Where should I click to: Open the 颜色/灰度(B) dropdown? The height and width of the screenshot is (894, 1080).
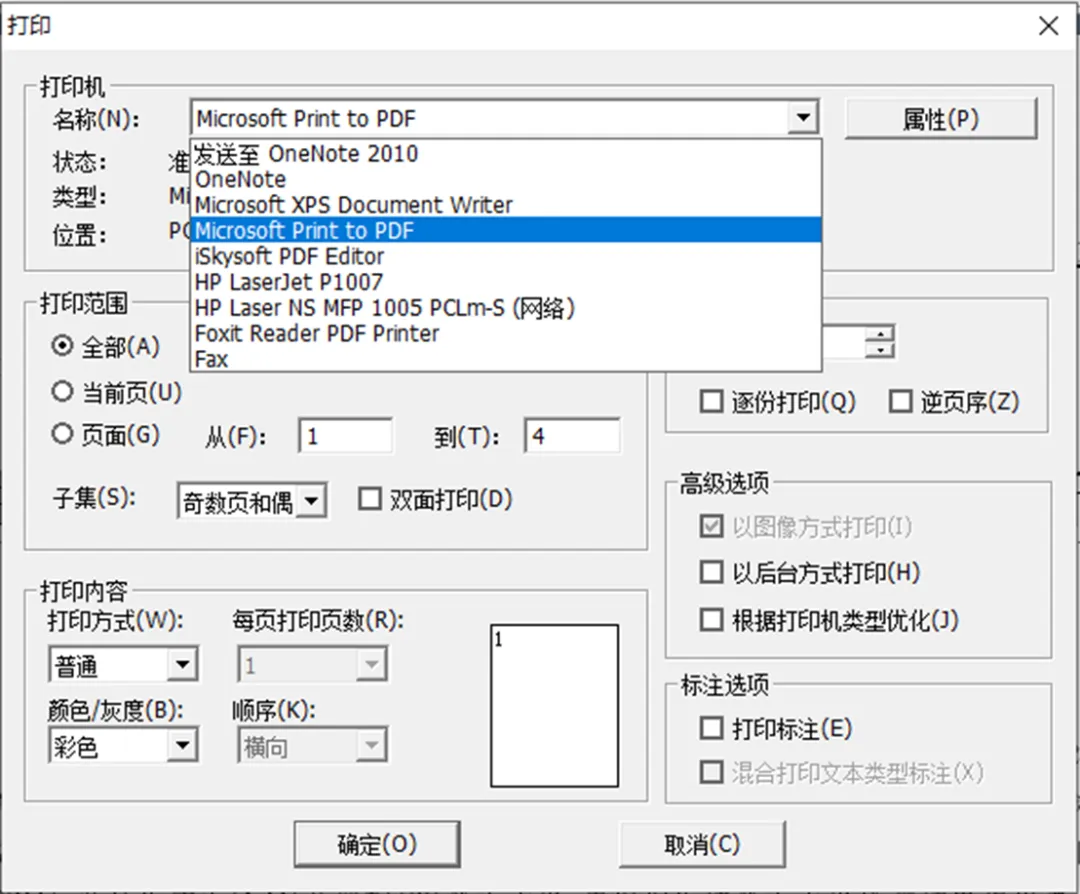[123, 745]
